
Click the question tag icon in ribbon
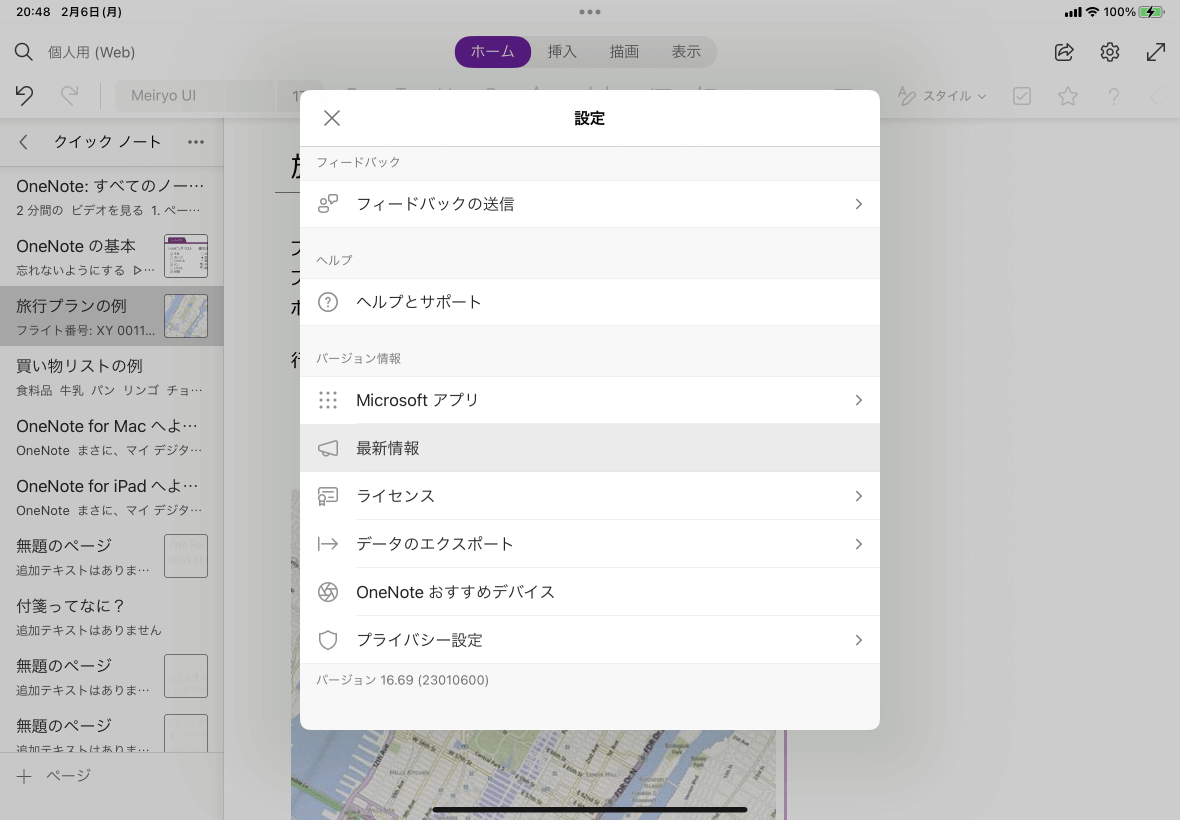coord(1114,96)
